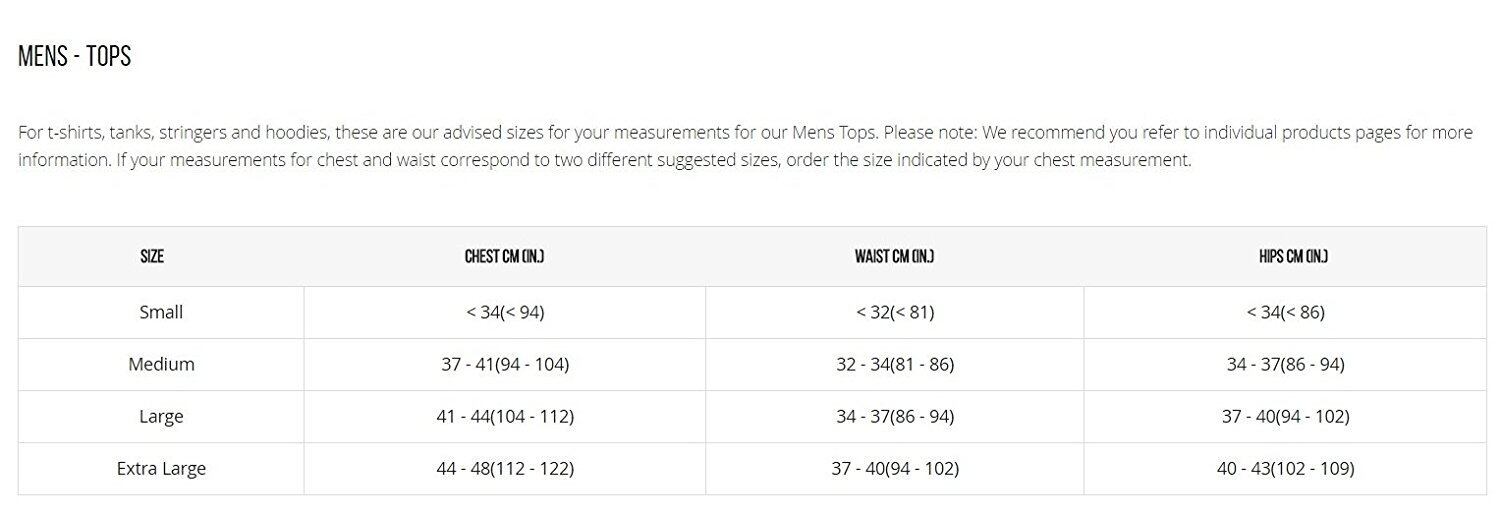Click the Medium chest cell 37 - 41(94 - 104)

(505, 364)
